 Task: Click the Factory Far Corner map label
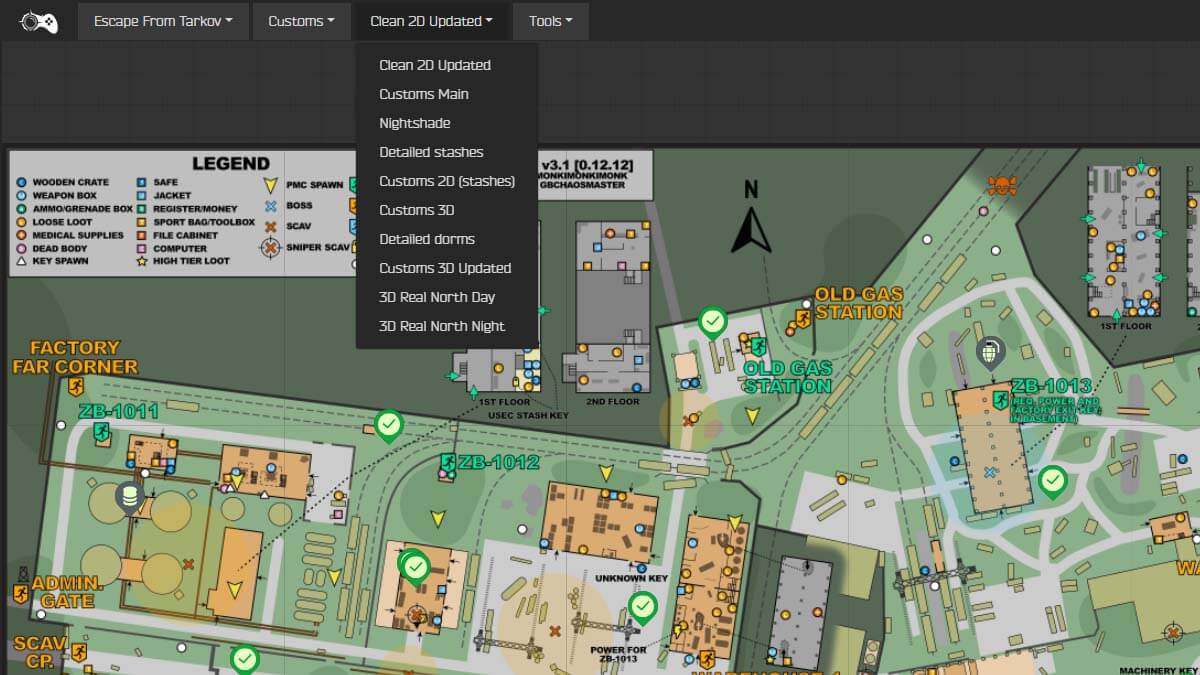75,357
